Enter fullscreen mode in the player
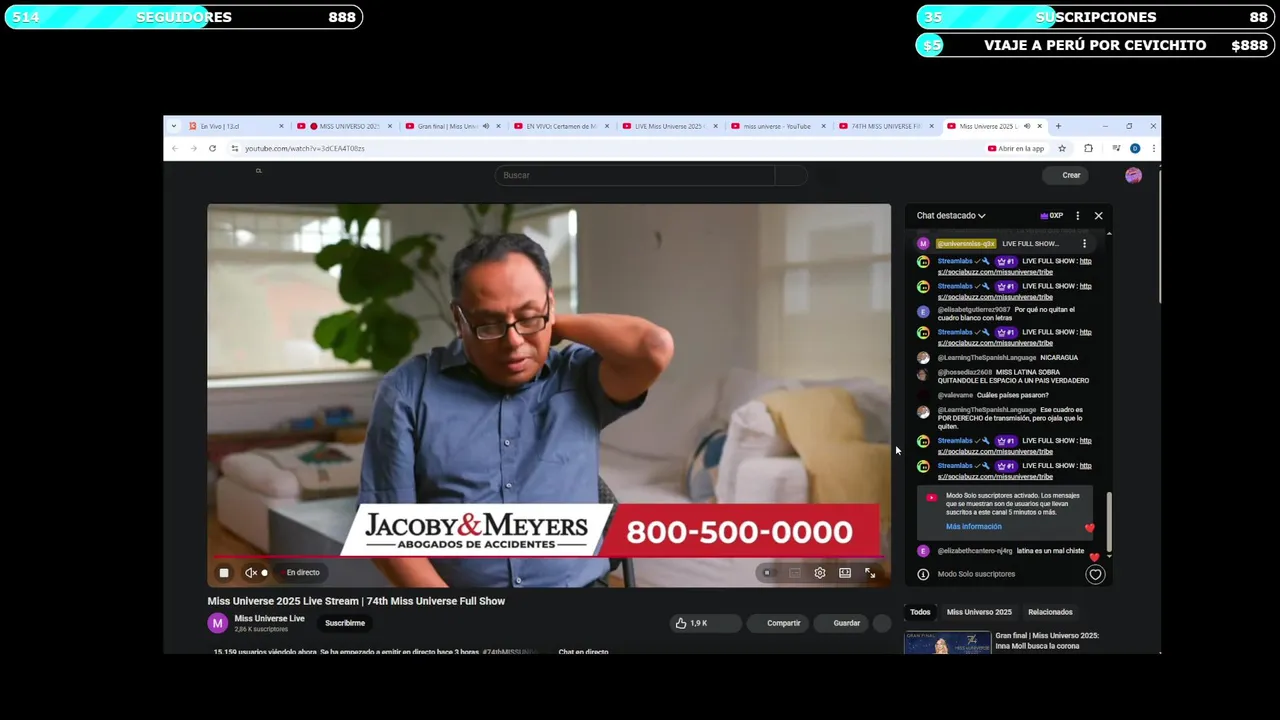The image size is (1280, 720). pyautogui.click(x=870, y=573)
